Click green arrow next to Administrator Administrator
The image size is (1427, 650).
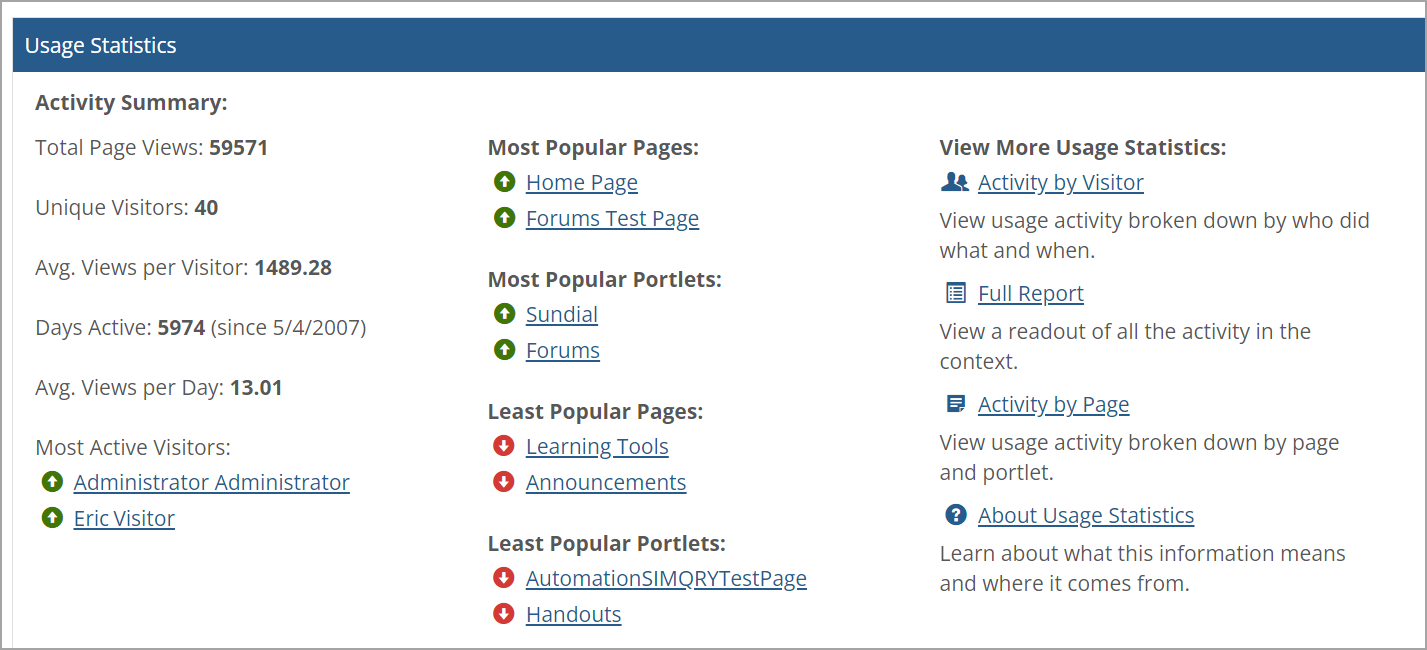point(52,482)
